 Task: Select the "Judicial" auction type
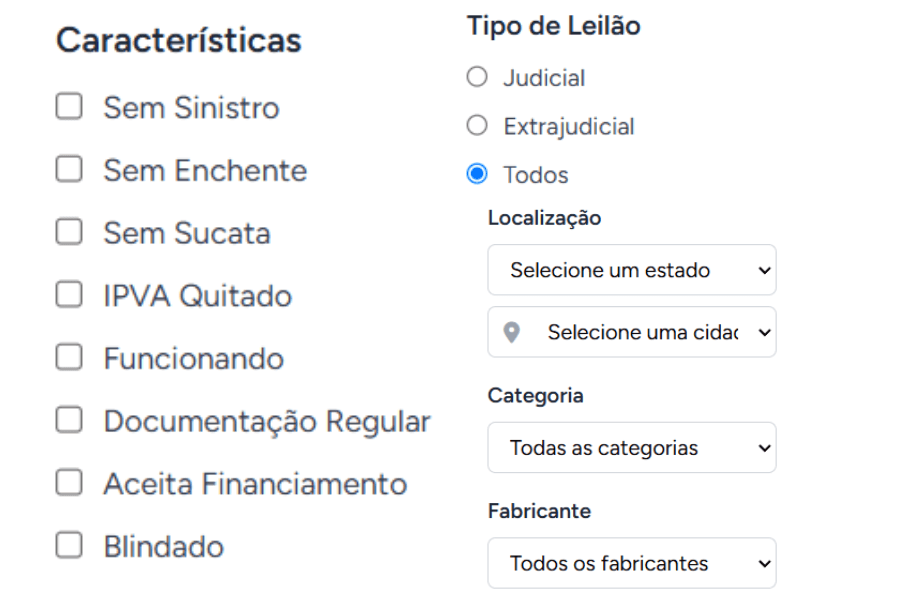(476, 76)
